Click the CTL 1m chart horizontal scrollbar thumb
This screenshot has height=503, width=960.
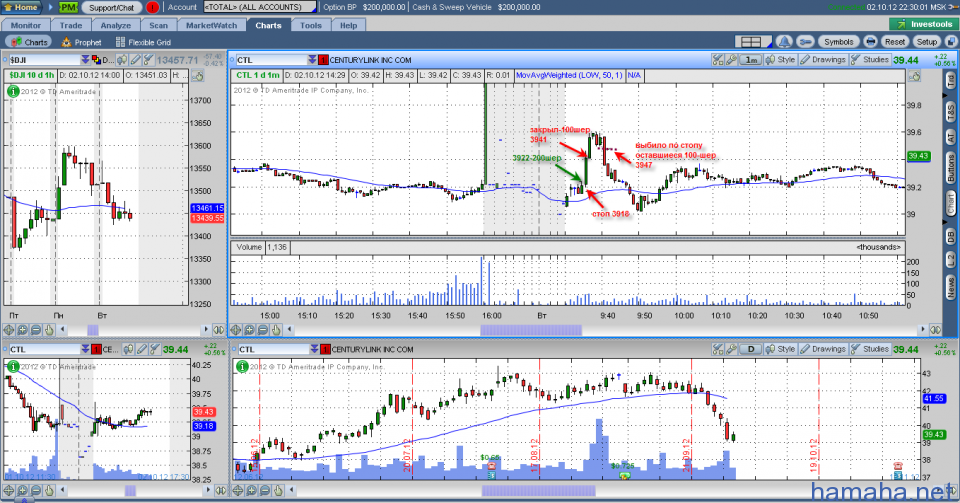[531, 330]
